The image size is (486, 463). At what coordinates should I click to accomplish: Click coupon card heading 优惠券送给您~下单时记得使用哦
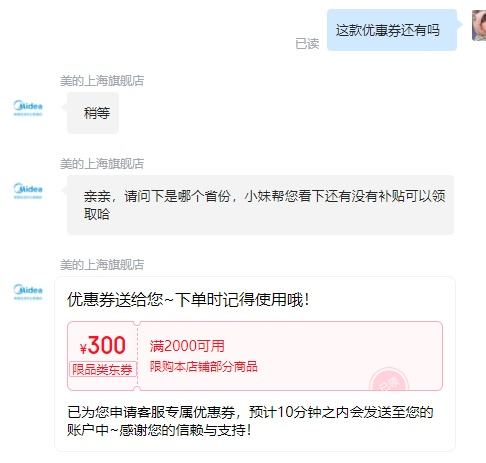pos(189,299)
